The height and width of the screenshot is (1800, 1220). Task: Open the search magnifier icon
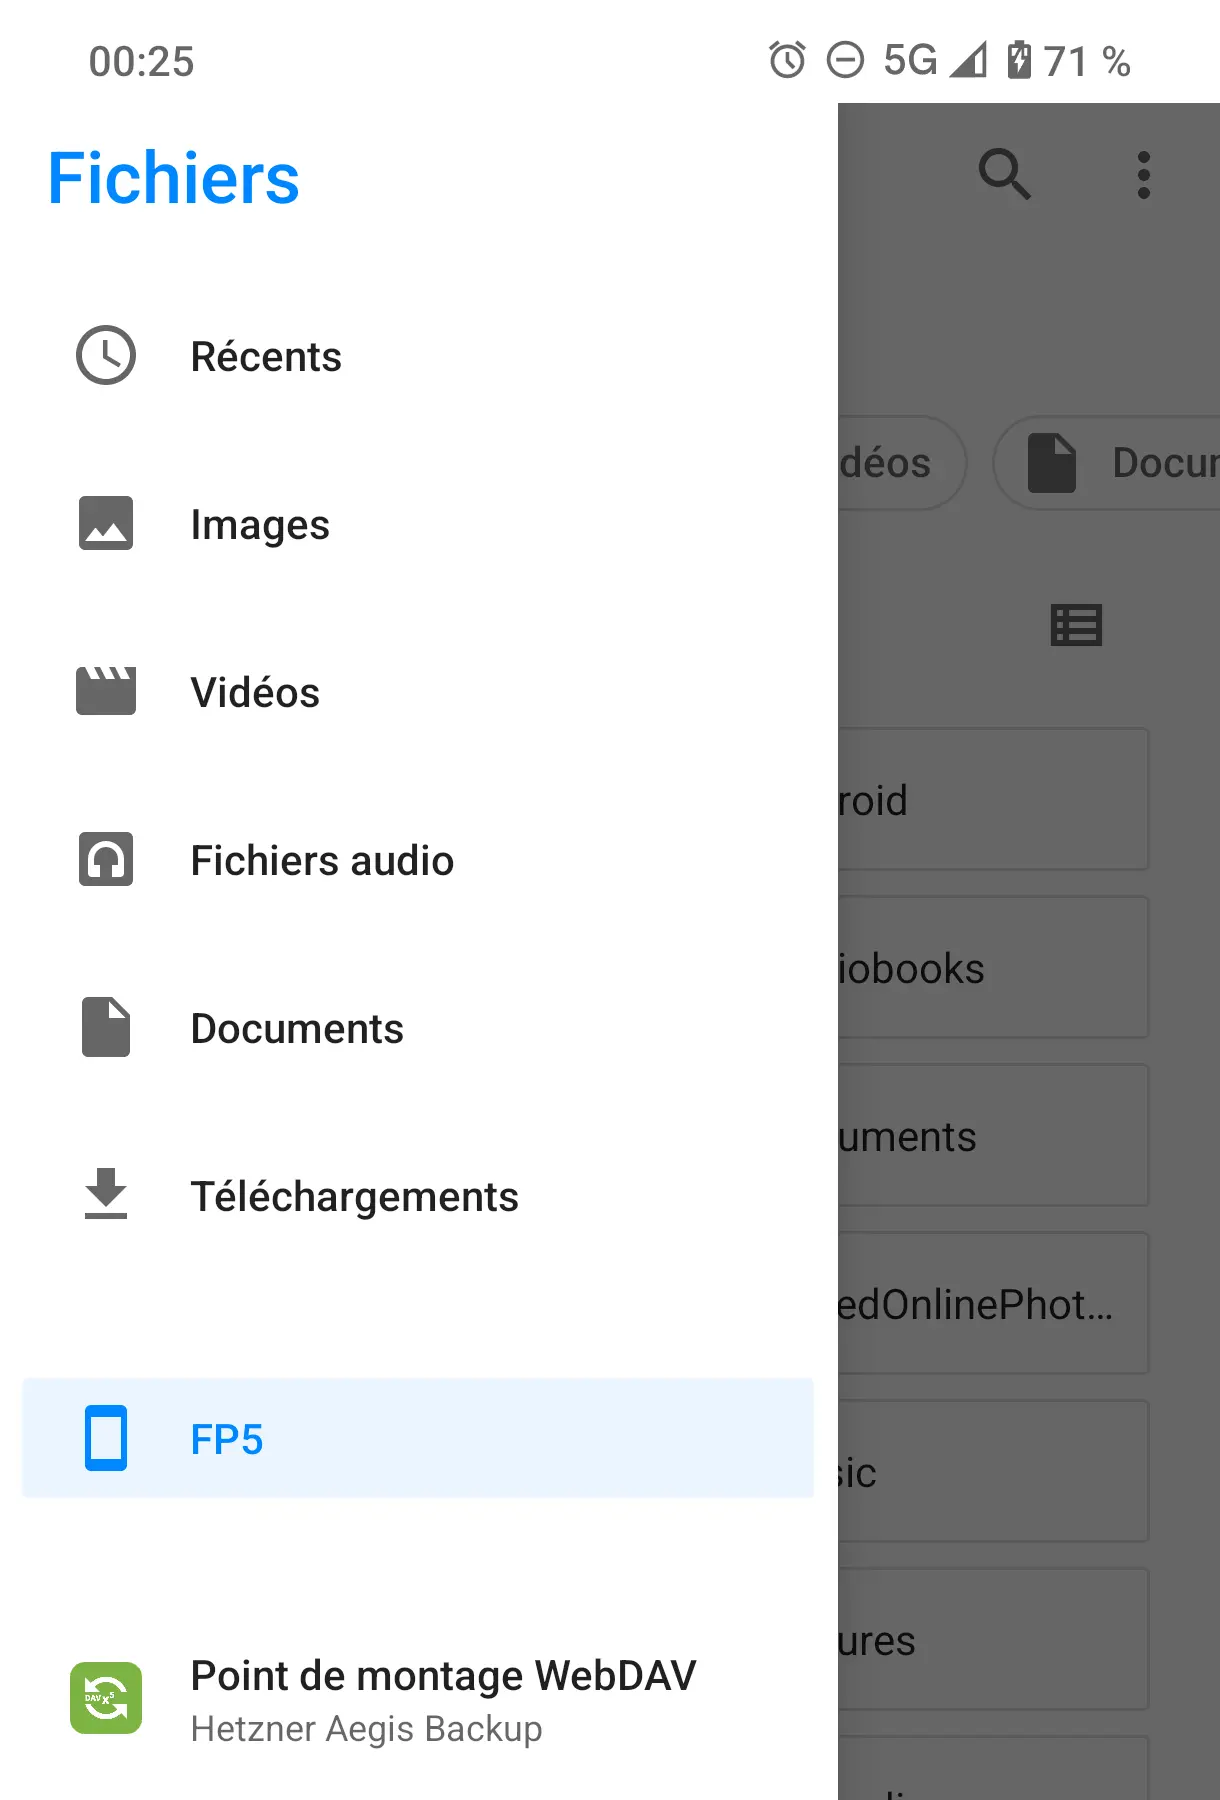[1004, 175]
